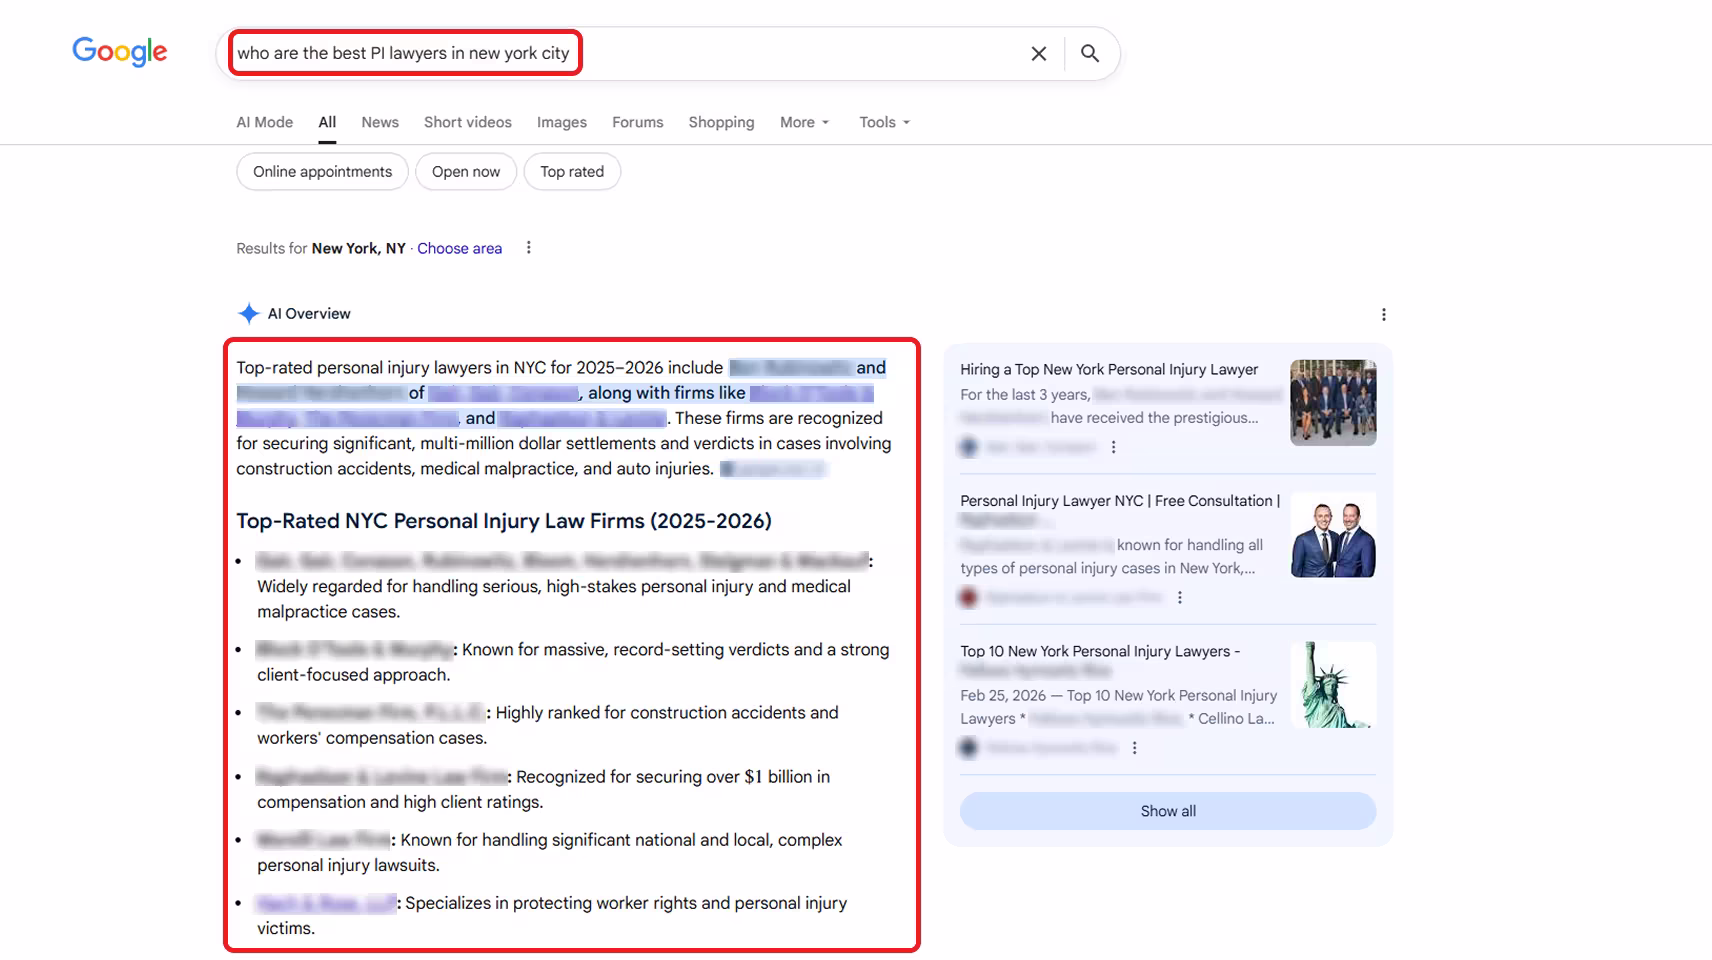Click text 'Known for handling significant national and local'
The width and height of the screenshot is (1712, 960).
point(587,840)
